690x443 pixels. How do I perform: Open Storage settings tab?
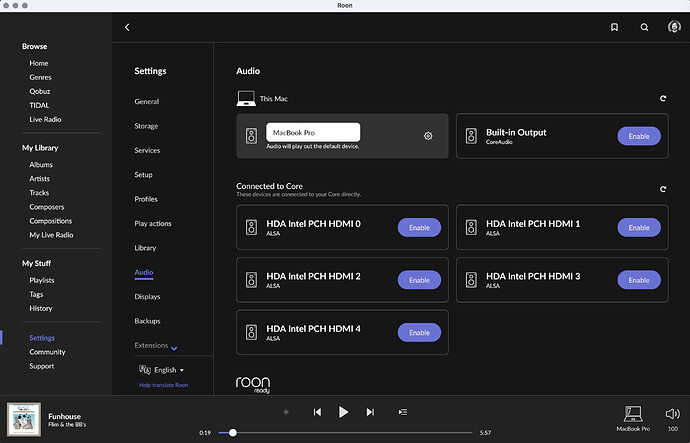(146, 126)
